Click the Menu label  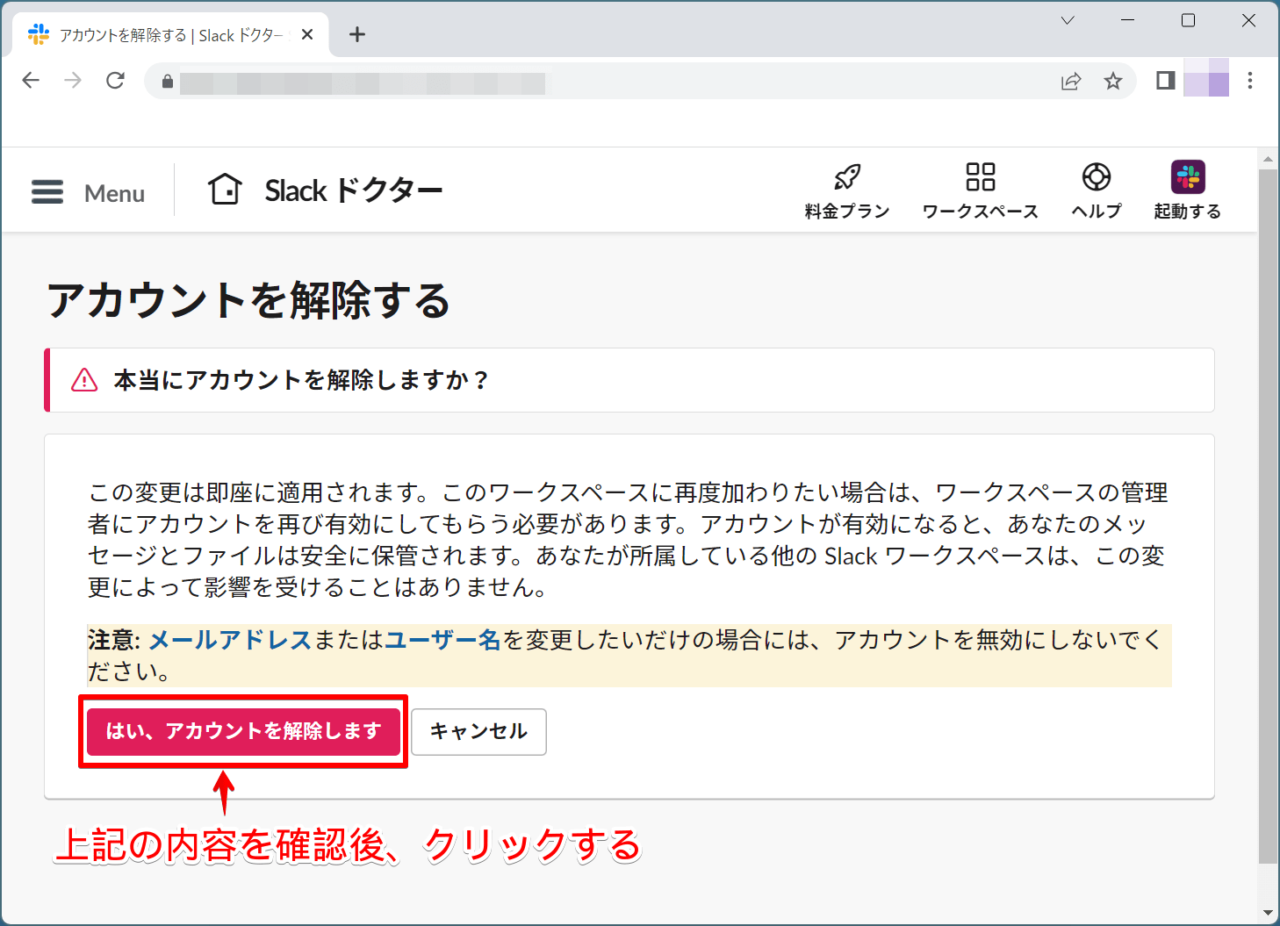point(114,193)
